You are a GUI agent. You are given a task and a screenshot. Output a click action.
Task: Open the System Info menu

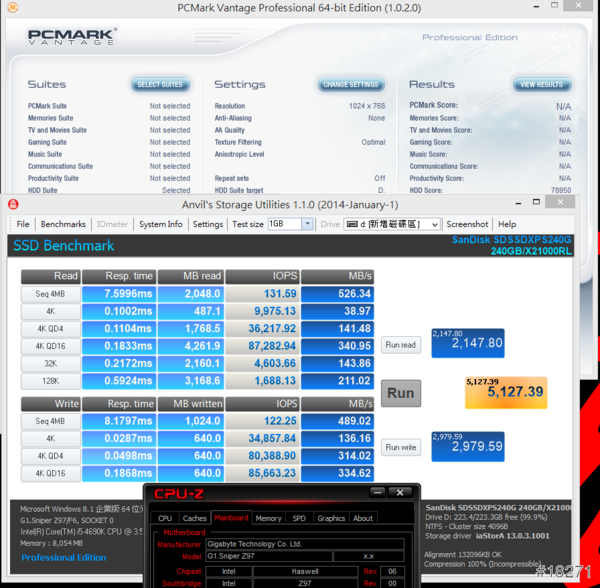pyautogui.click(x=161, y=224)
